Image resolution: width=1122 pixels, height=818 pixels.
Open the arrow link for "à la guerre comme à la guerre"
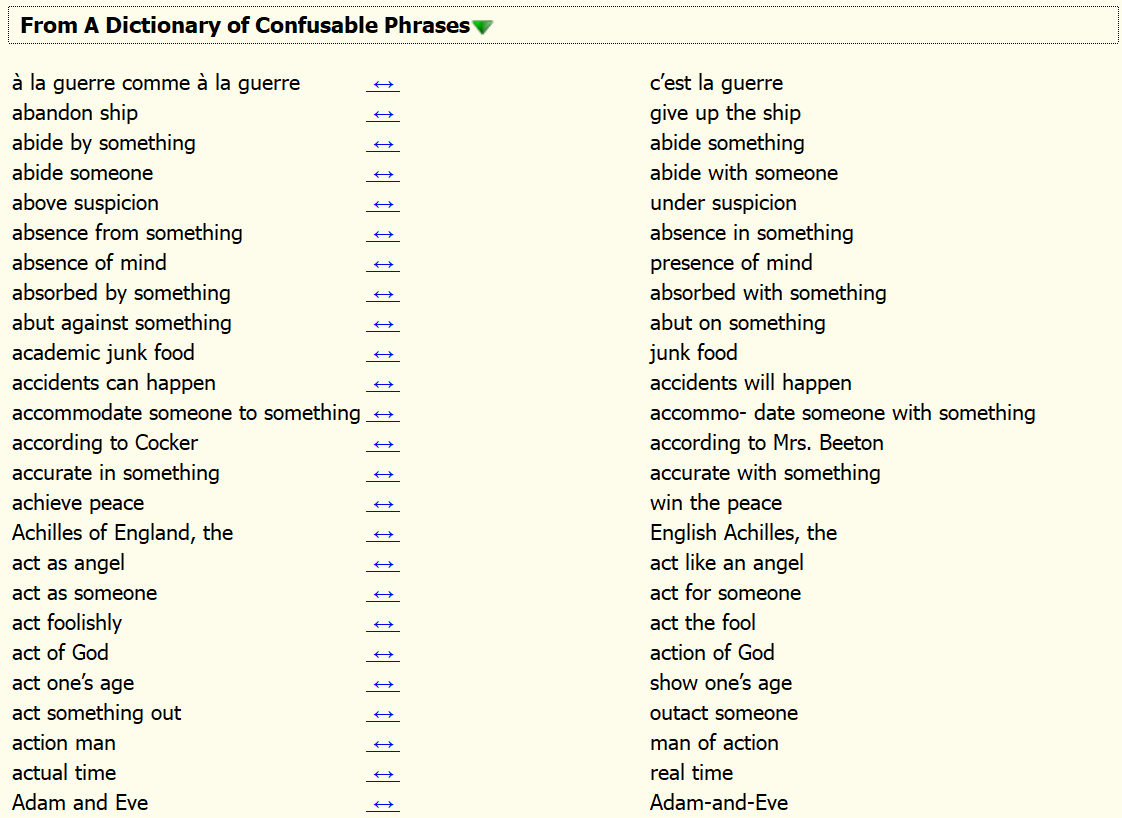coord(383,84)
